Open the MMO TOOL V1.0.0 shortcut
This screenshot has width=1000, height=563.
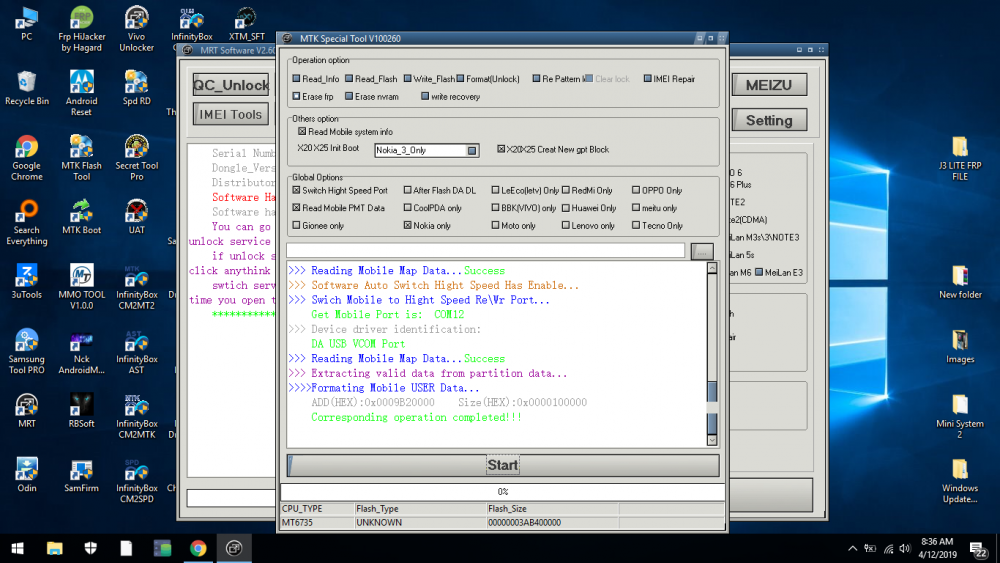(x=81, y=287)
